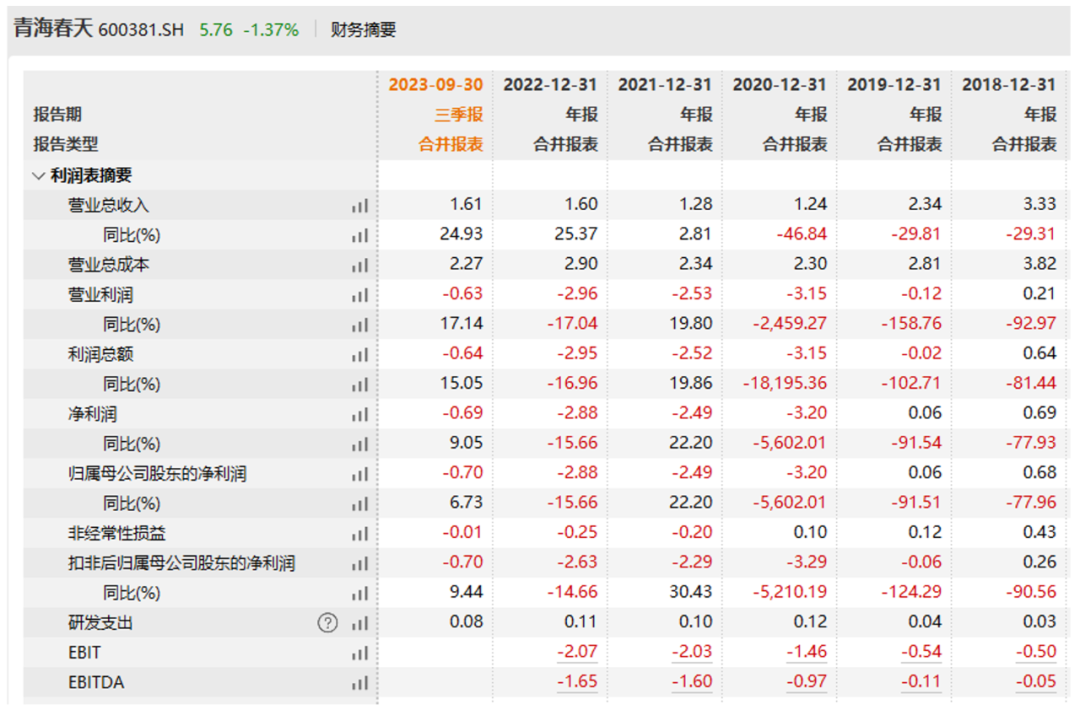Open chart icon for 营业总成本 row
The height and width of the screenshot is (710, 1080).
[x=360, y=265]
